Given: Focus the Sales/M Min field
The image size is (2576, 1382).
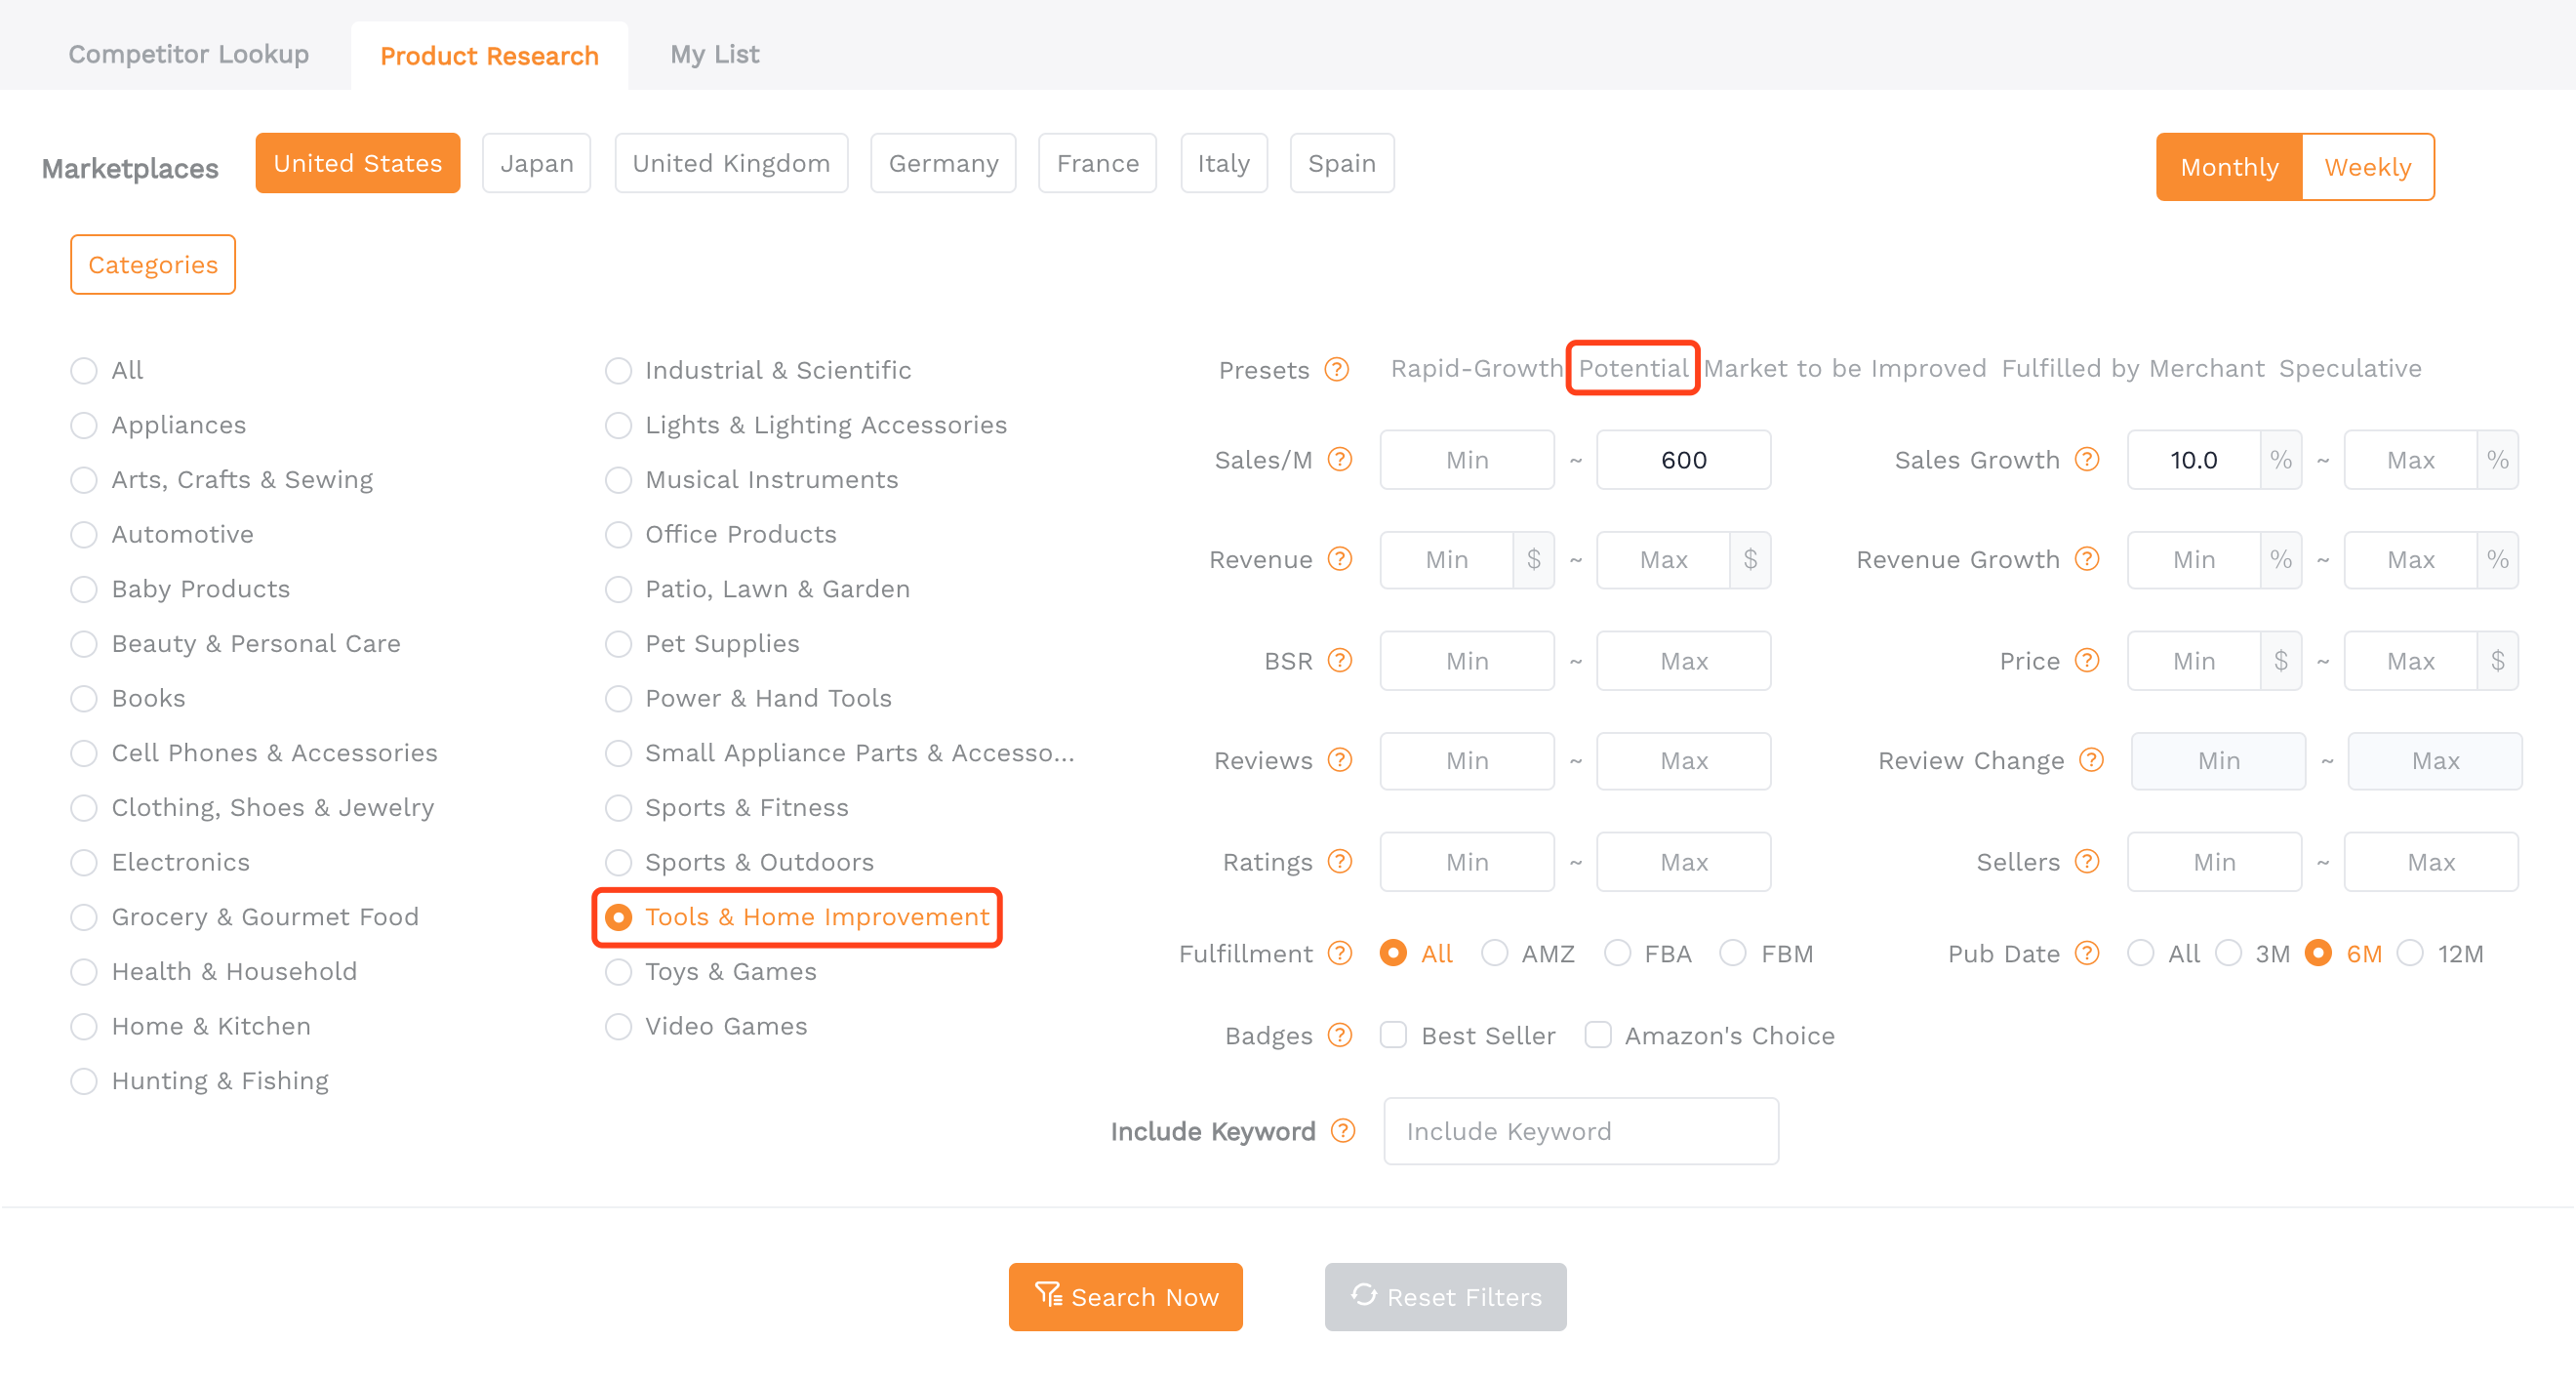Looking at the screenshot, I should coord(1467,460).
